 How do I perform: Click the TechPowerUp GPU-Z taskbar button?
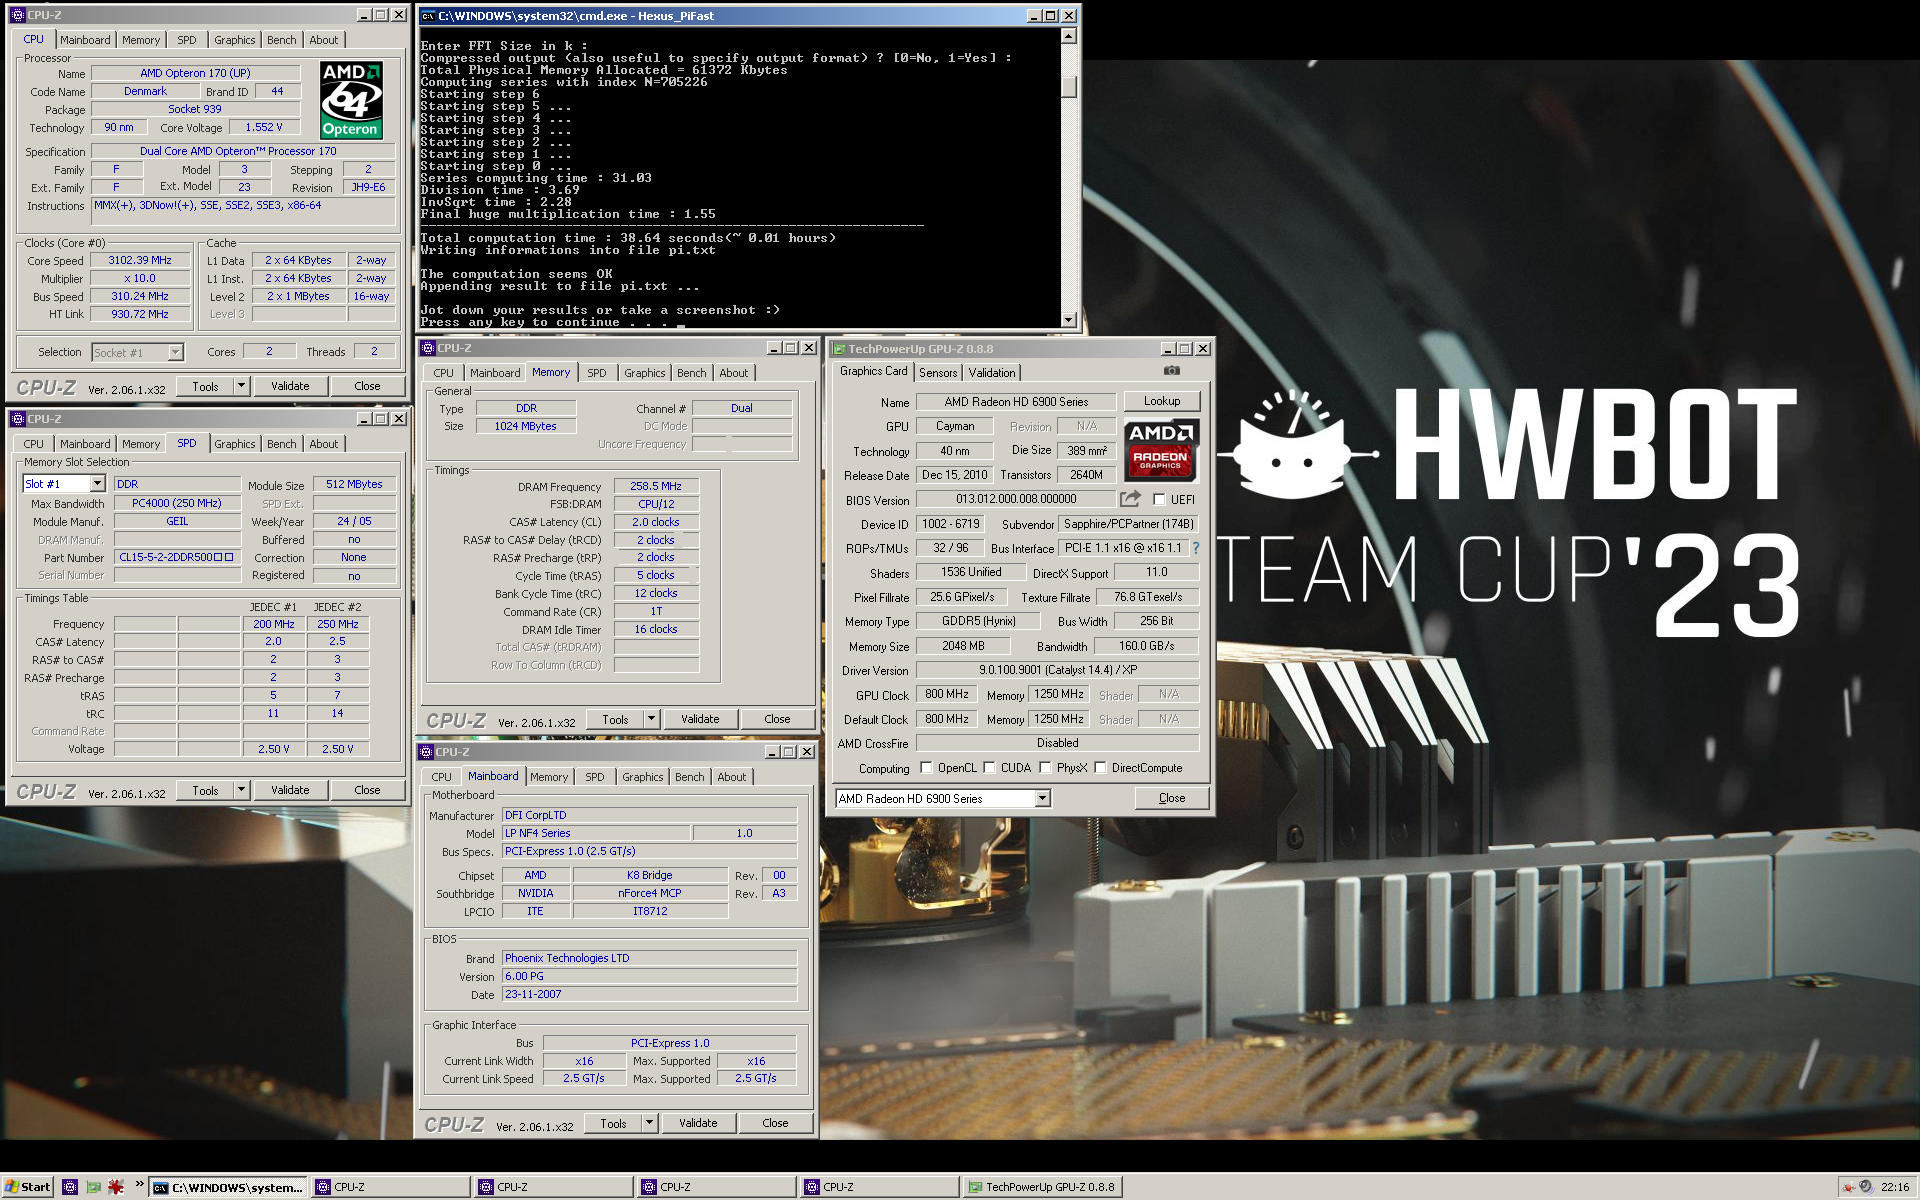click(x=1042, y=1187)
